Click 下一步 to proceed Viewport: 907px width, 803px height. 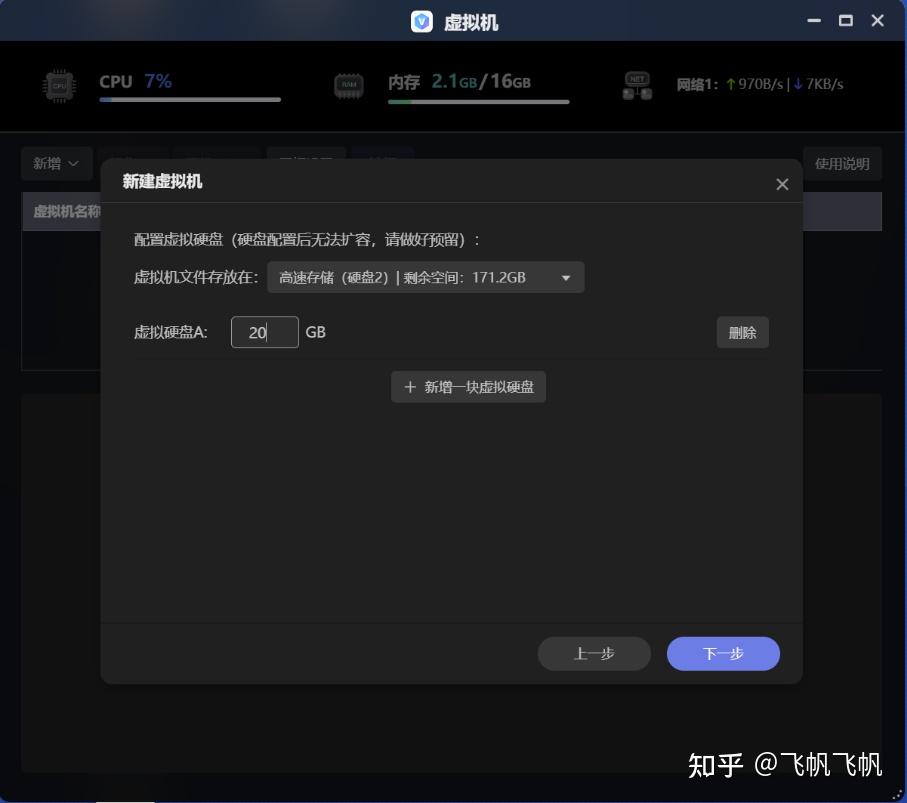(723, 653)
